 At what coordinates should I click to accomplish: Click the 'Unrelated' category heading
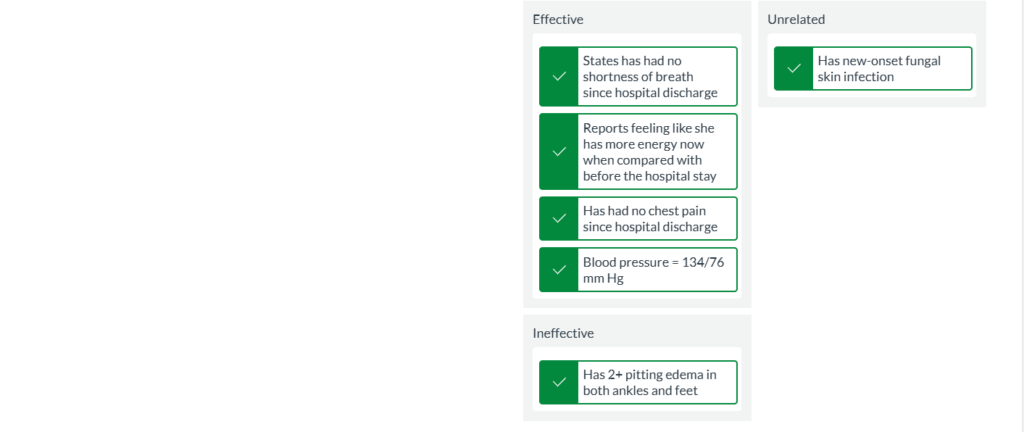tap(796, 19)
